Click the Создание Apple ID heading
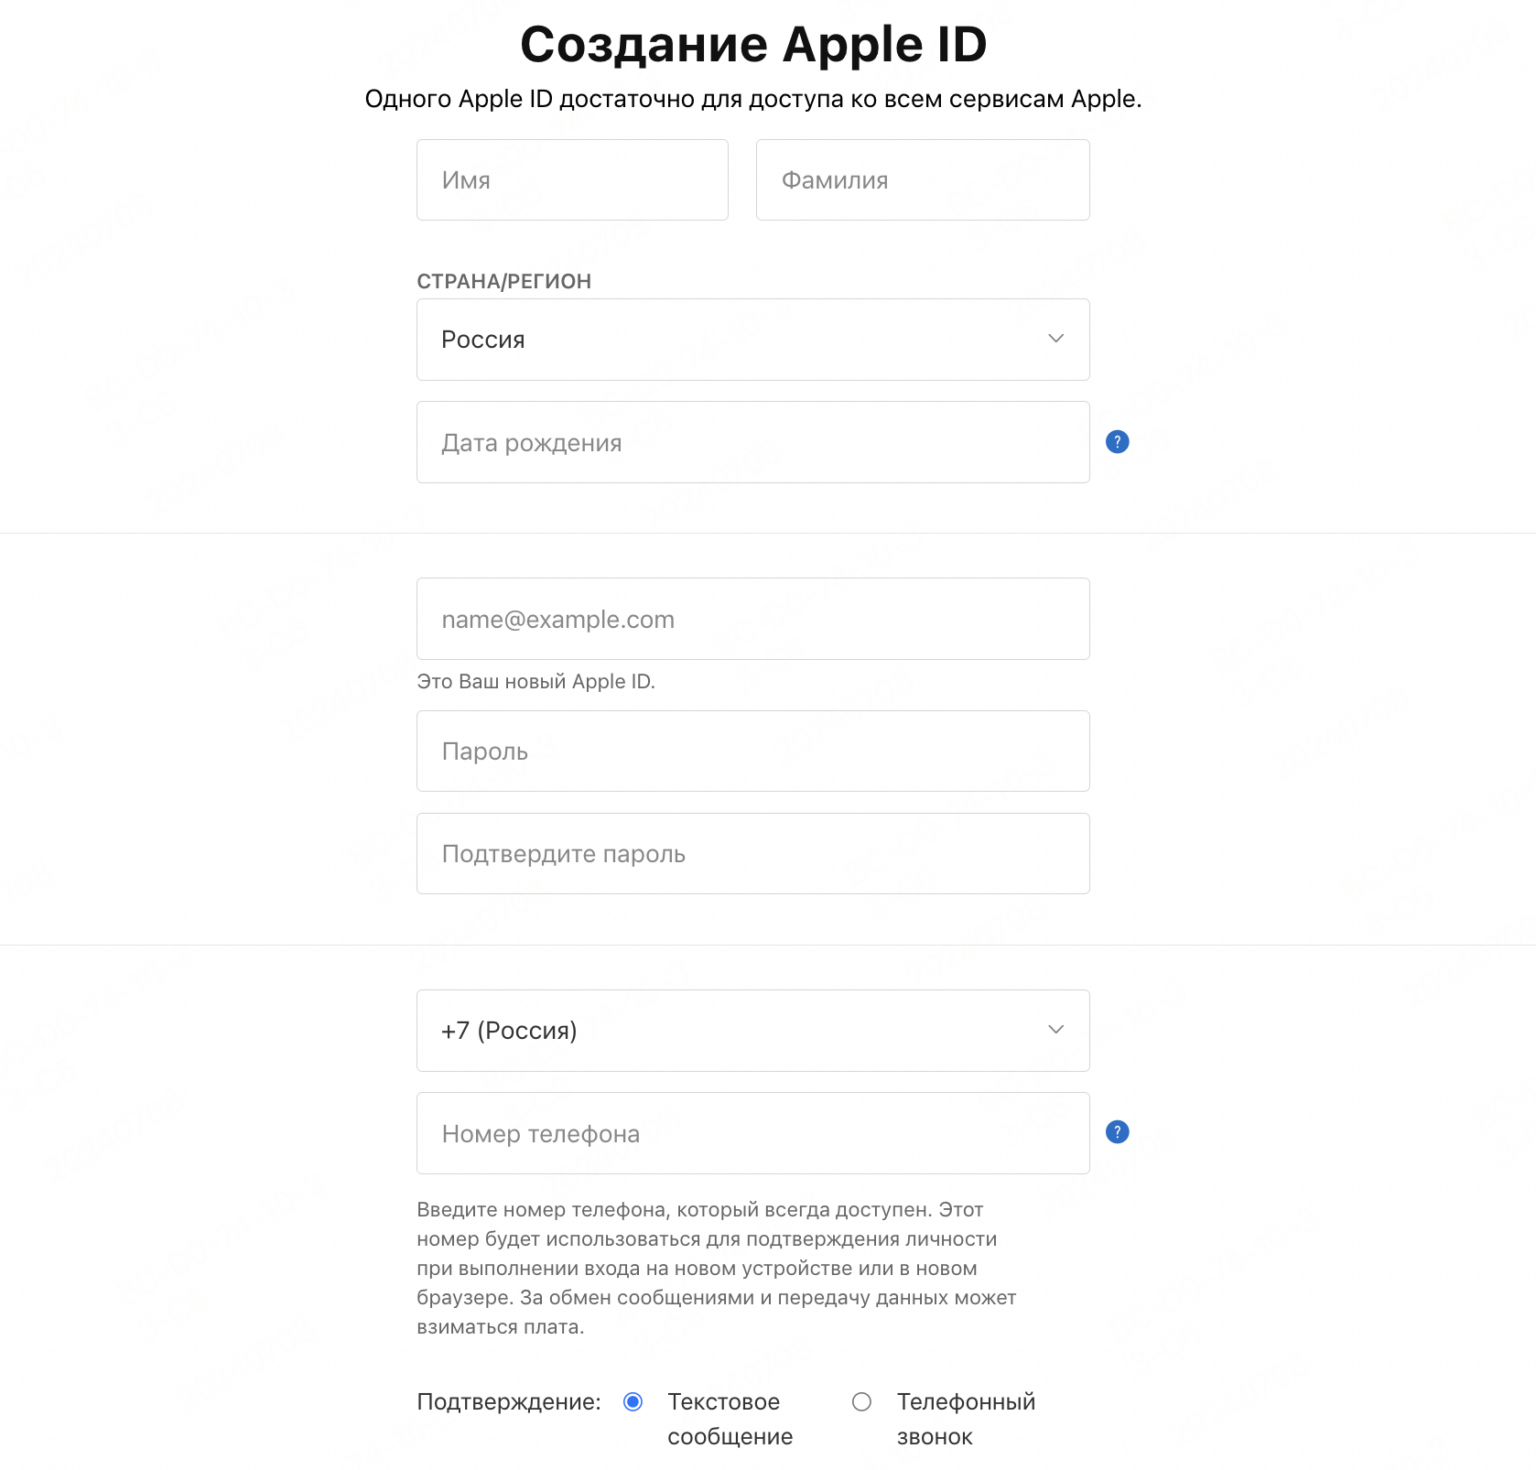Image resolution: width=1536 pixels, height=1470 pixels. click(x=753, y=45)
